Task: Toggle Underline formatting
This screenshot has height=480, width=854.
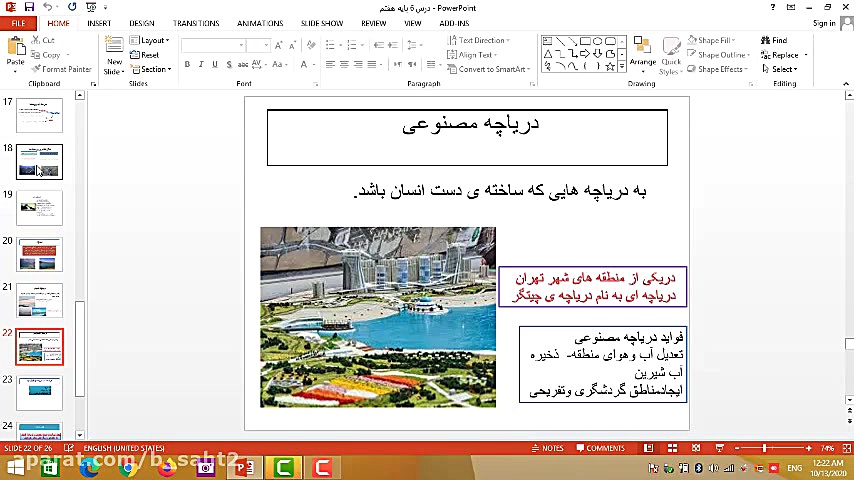Action: coord(215,64)
